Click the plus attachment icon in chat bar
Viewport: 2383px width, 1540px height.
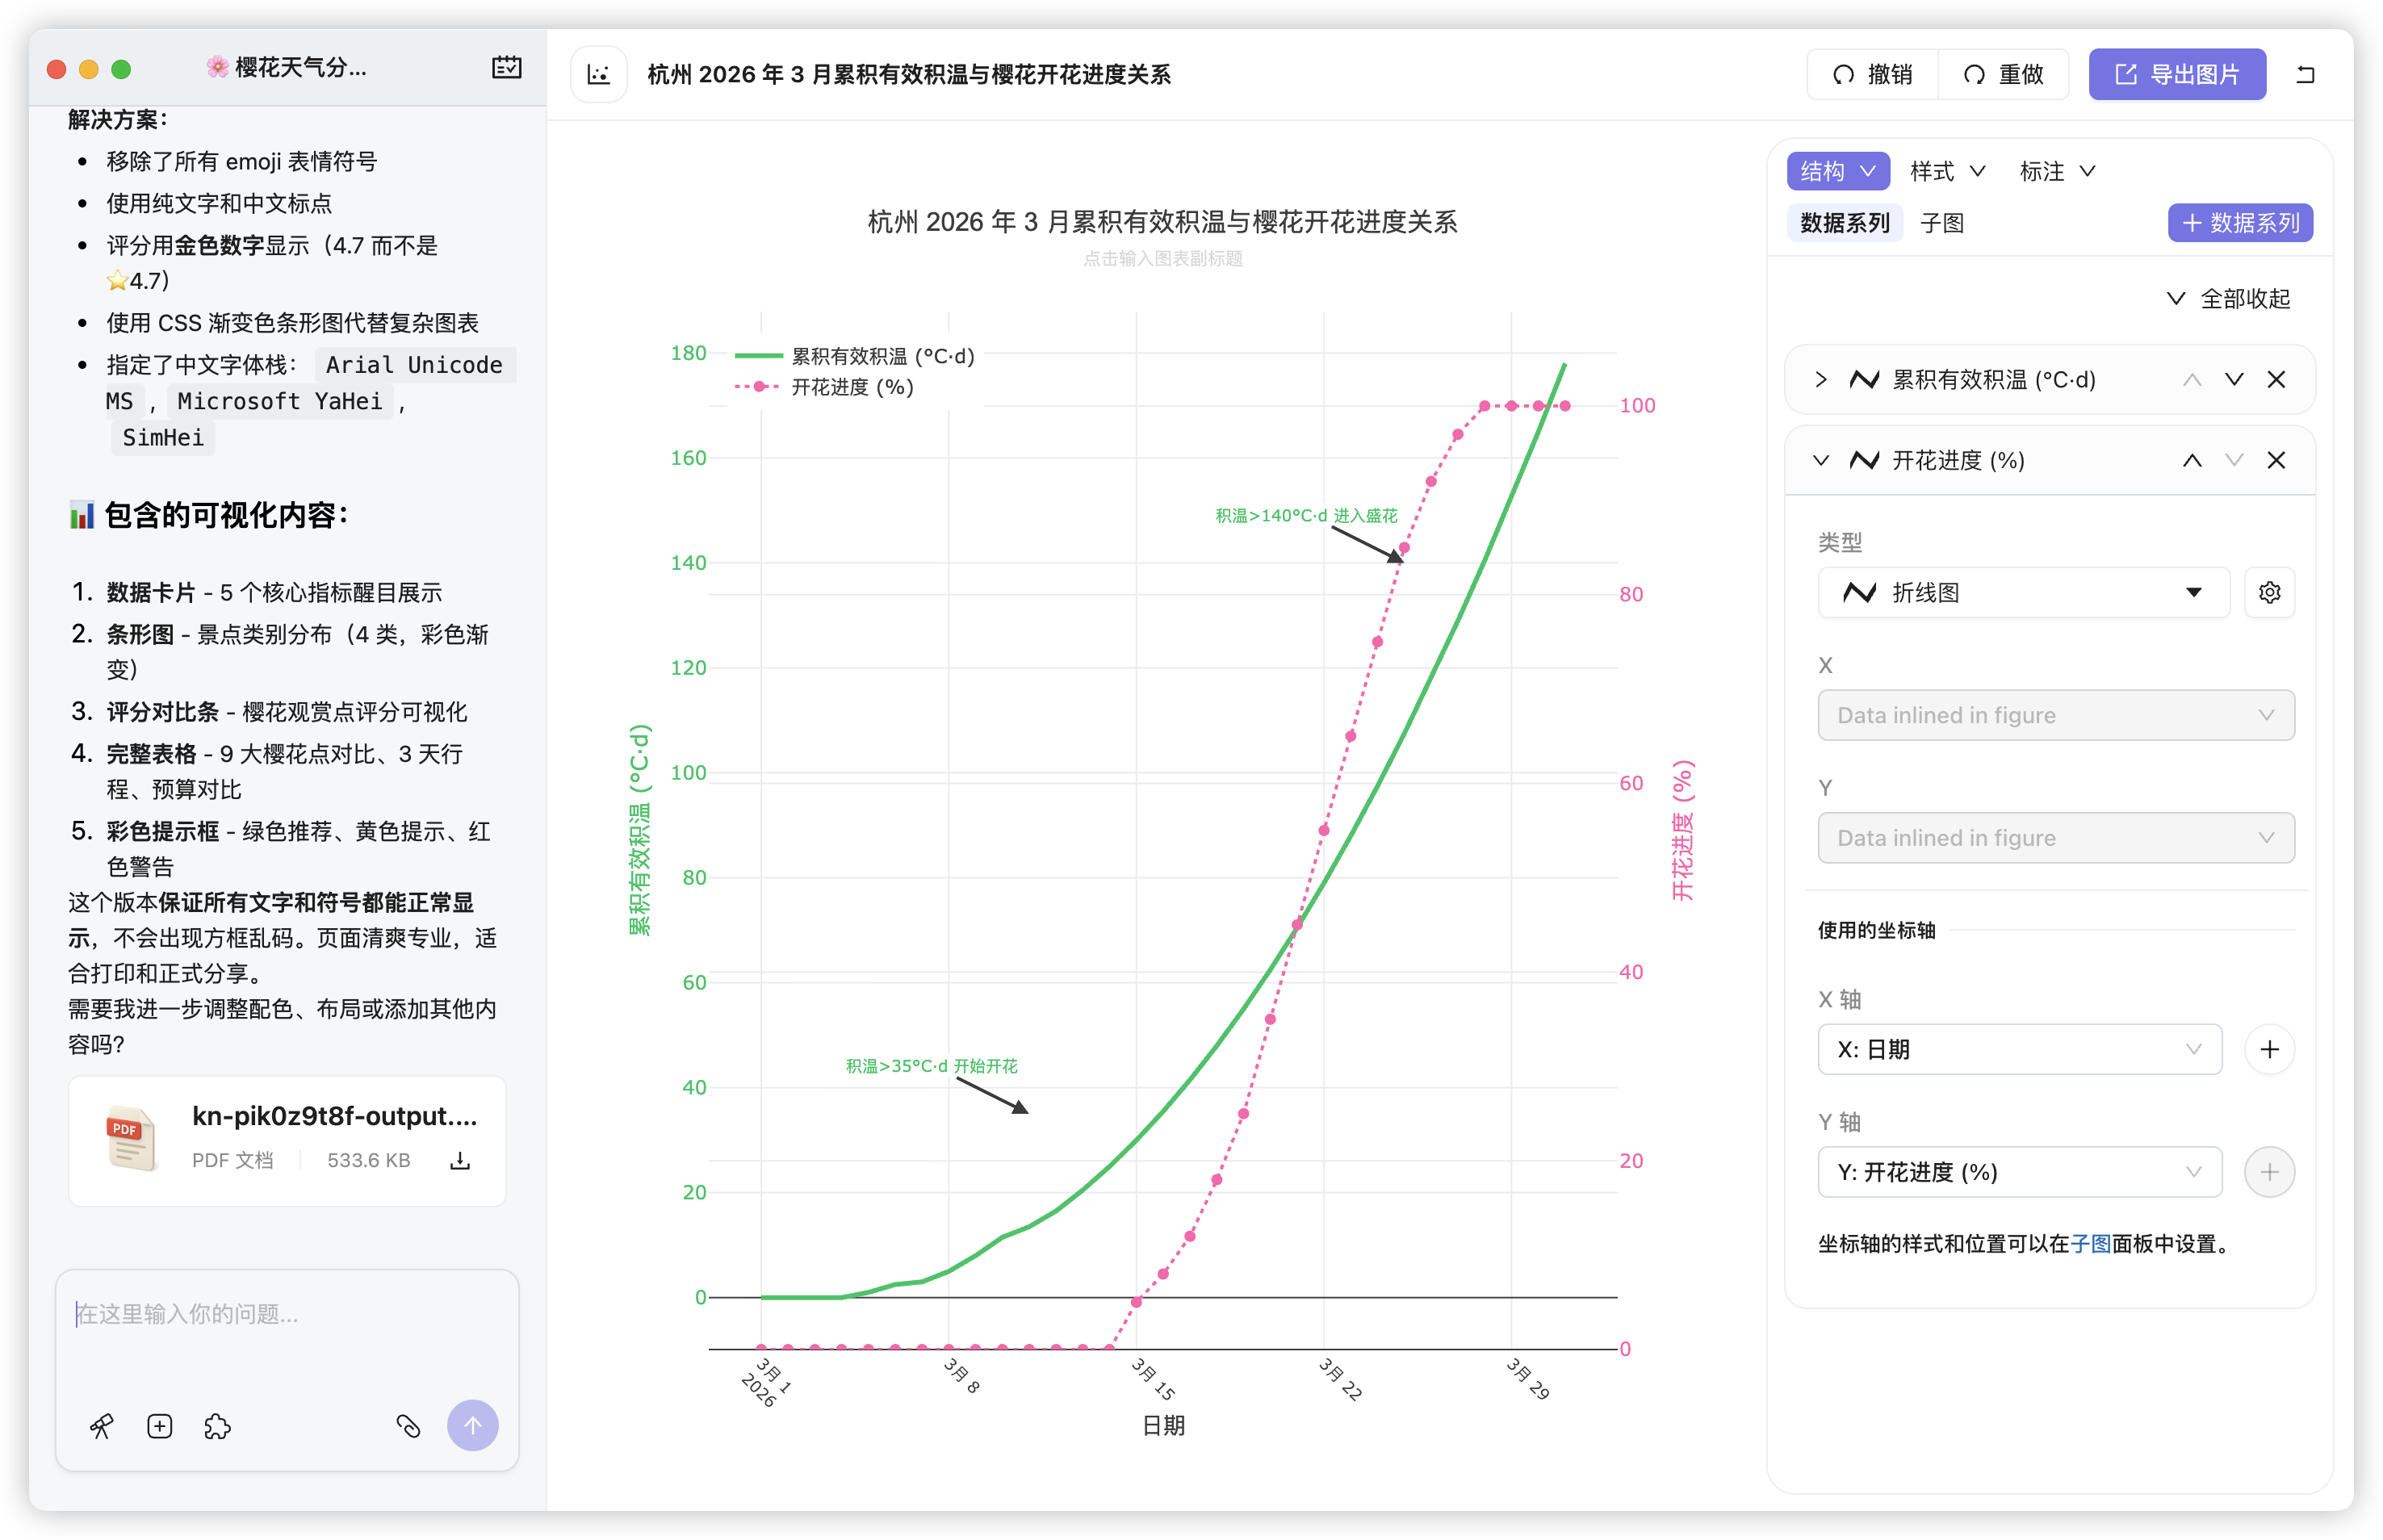[159, 1427]
